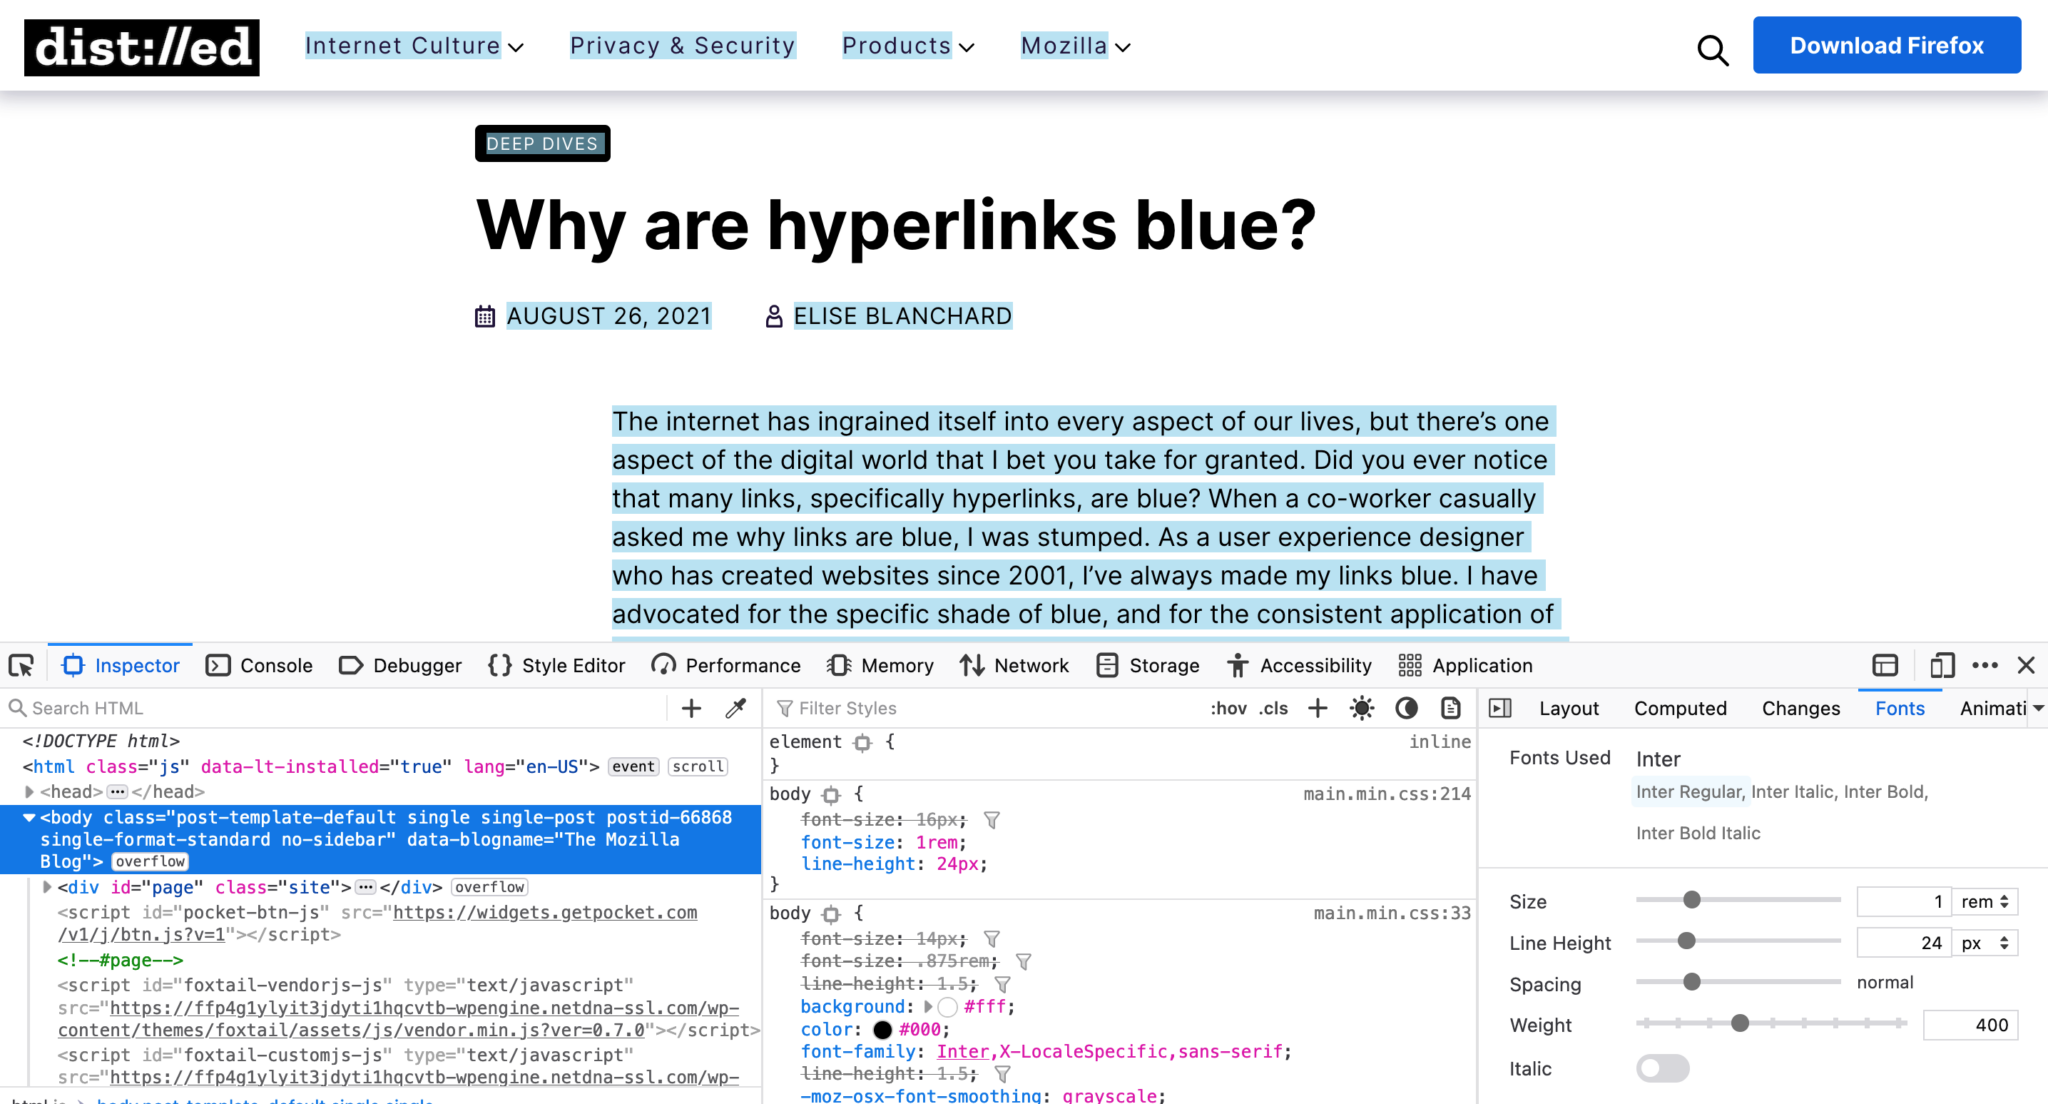
Task: Switch to the Debugger tab
Action: tap(400, 666)
